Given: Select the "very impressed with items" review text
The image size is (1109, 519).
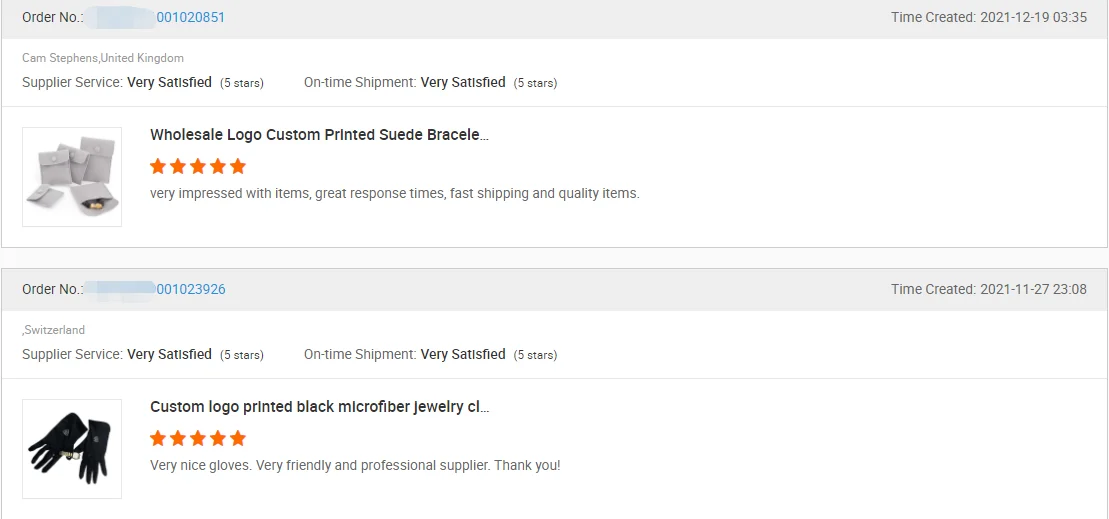Looking at the screenshot, I should (394, 193).
